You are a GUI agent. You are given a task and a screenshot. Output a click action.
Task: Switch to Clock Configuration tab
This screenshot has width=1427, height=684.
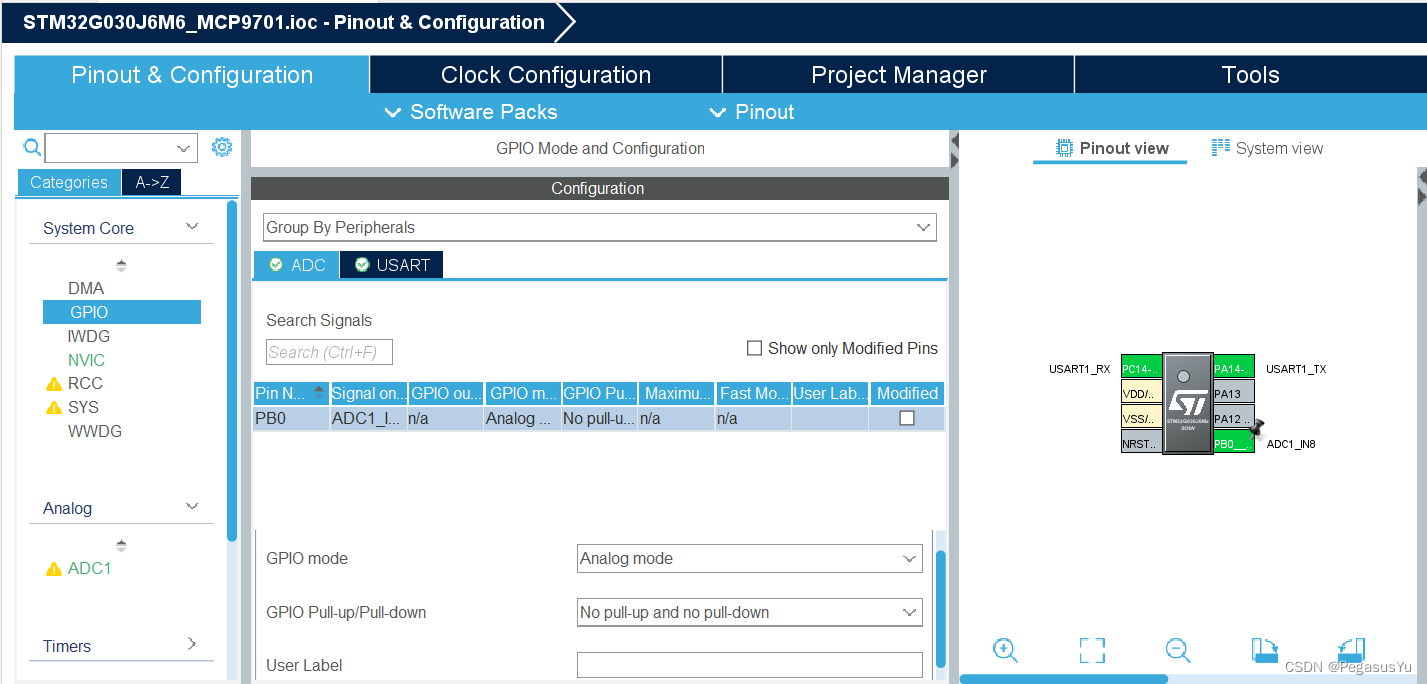tap(546, 75)
